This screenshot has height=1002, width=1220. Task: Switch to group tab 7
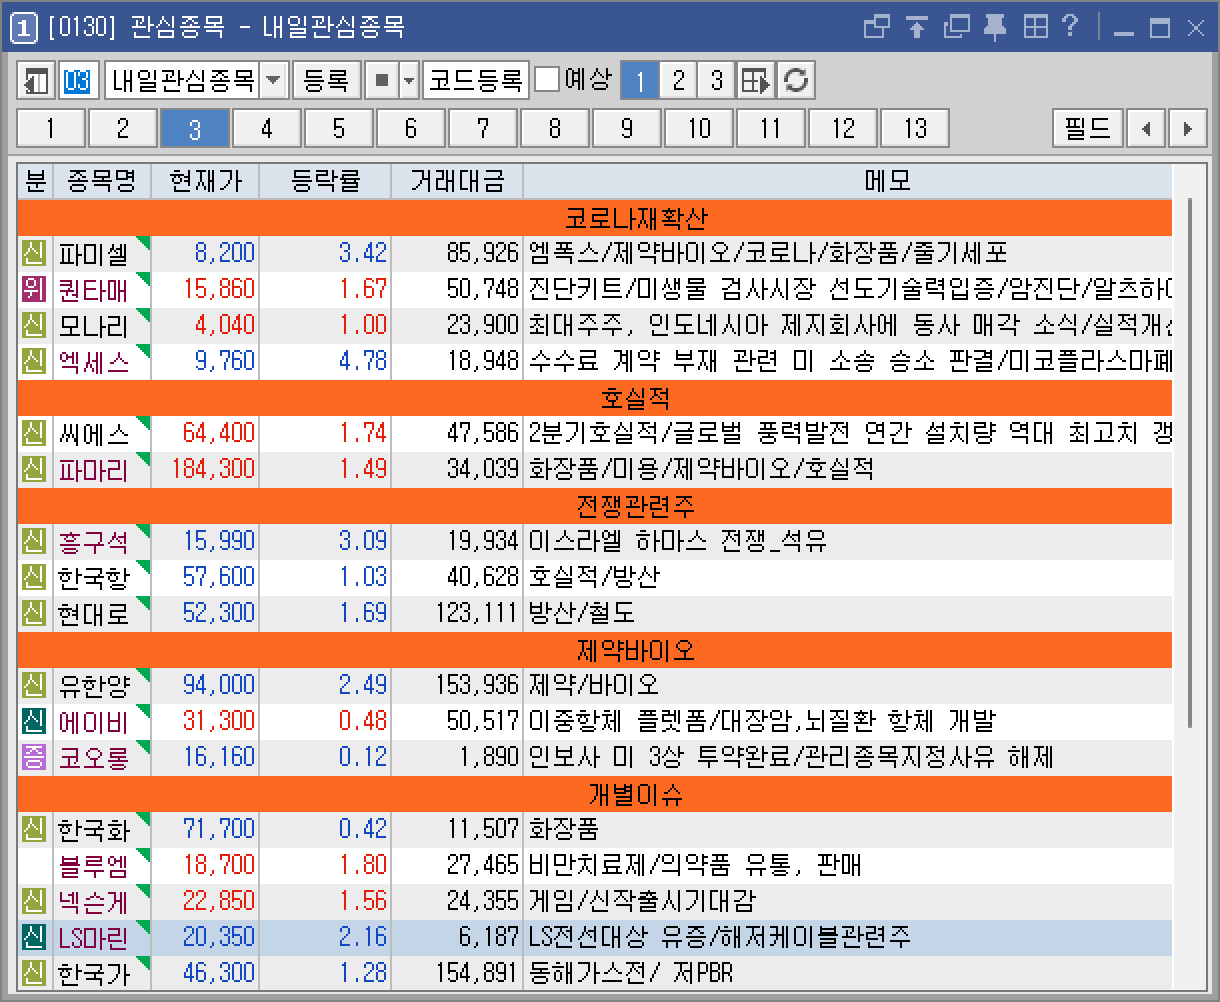pyautogui.click(x=483, y=128)
